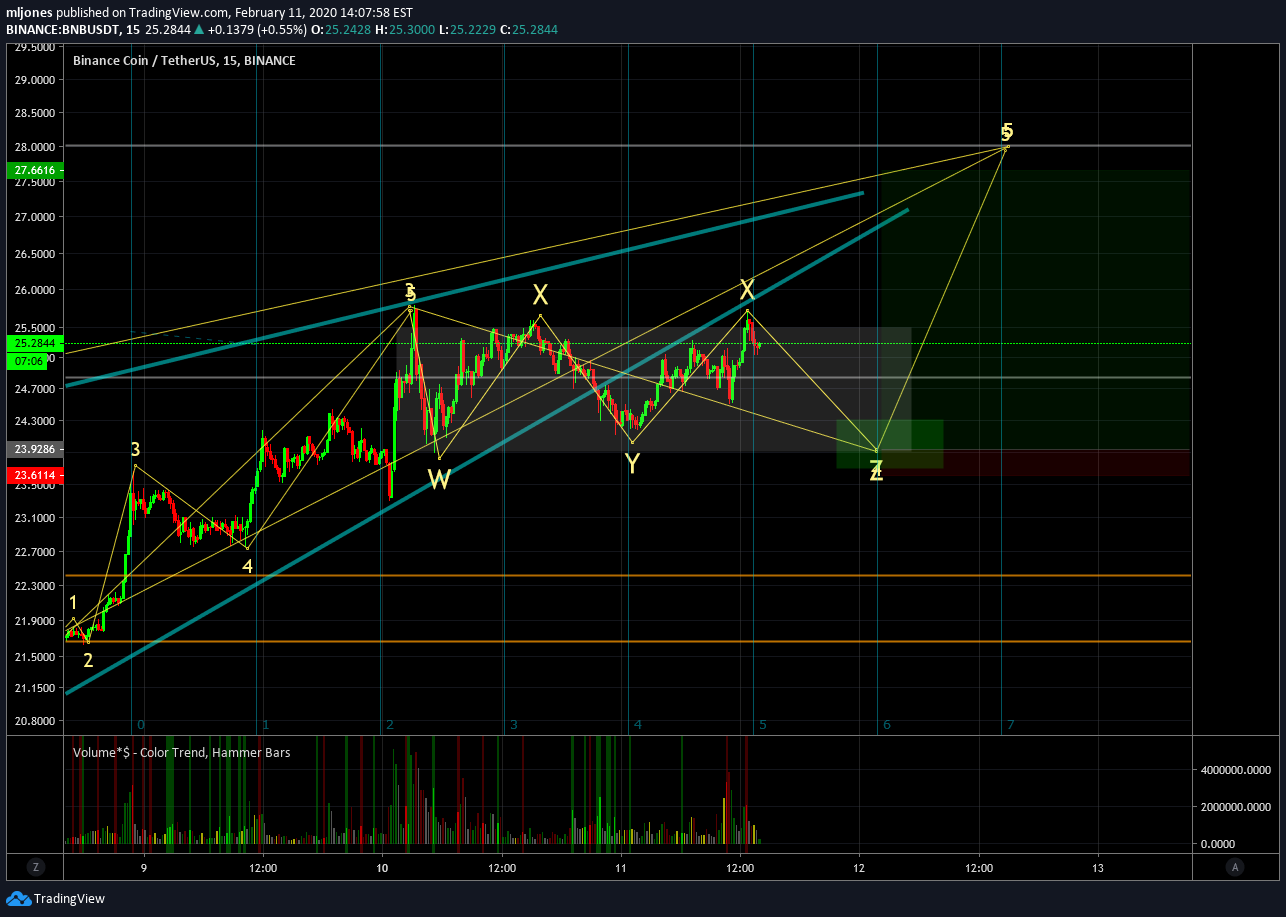Viewport: 1286px width, 917px height.
Task: Click the date 12 on the time axis
Action: (x=860, y=867)
